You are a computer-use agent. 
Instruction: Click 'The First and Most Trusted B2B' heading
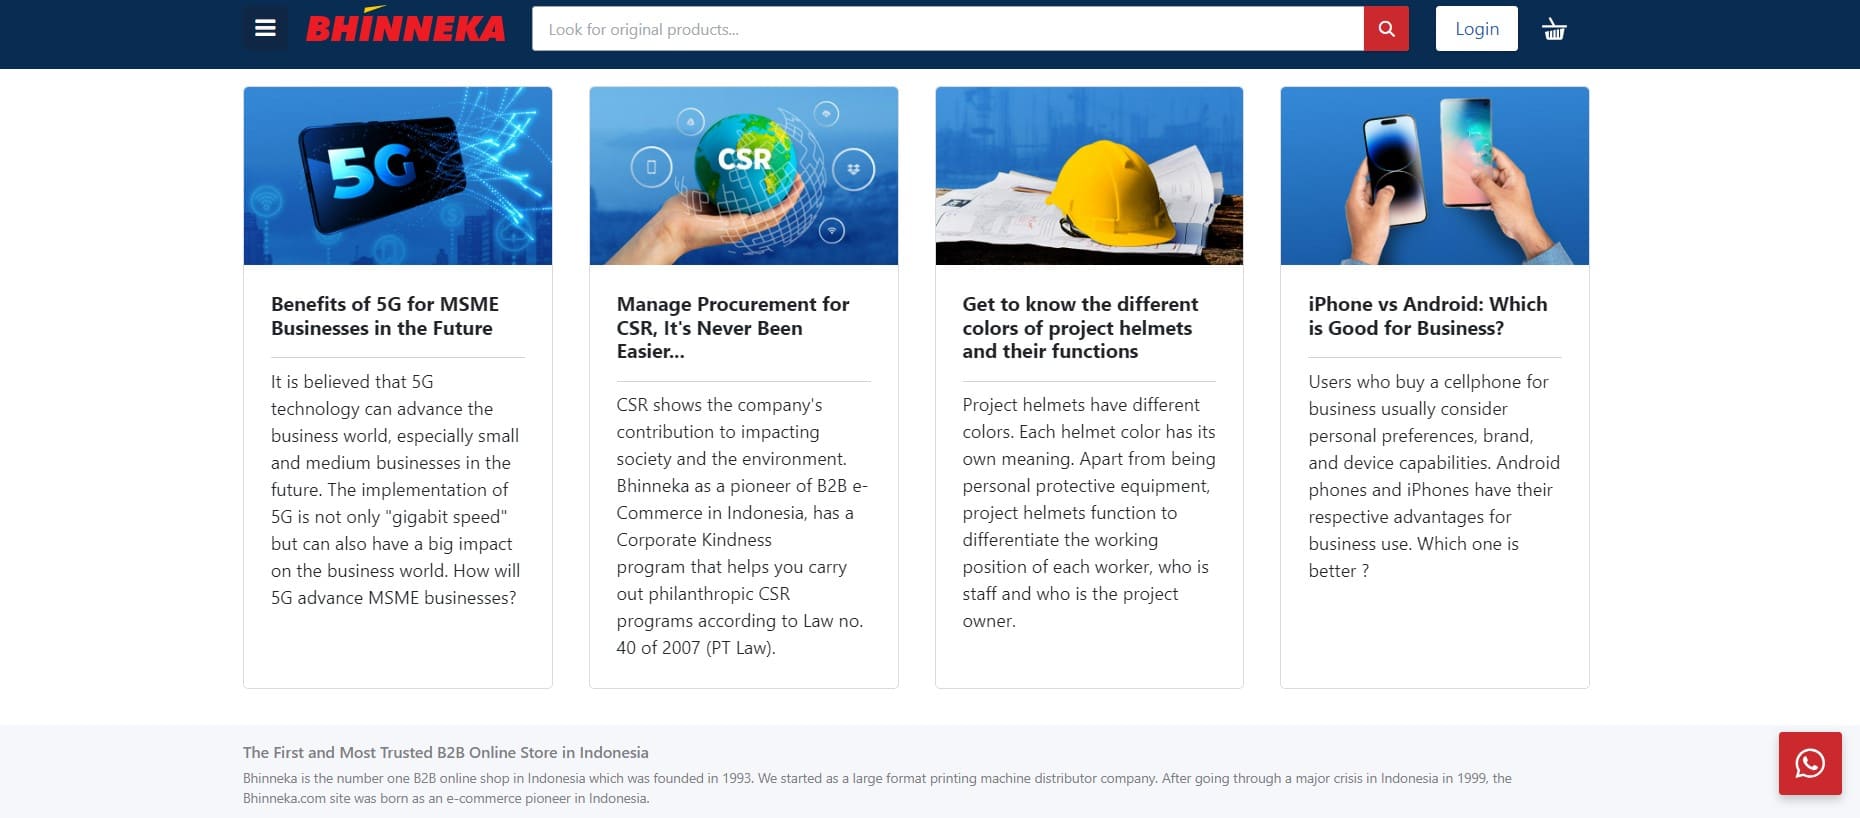[446, 753]
